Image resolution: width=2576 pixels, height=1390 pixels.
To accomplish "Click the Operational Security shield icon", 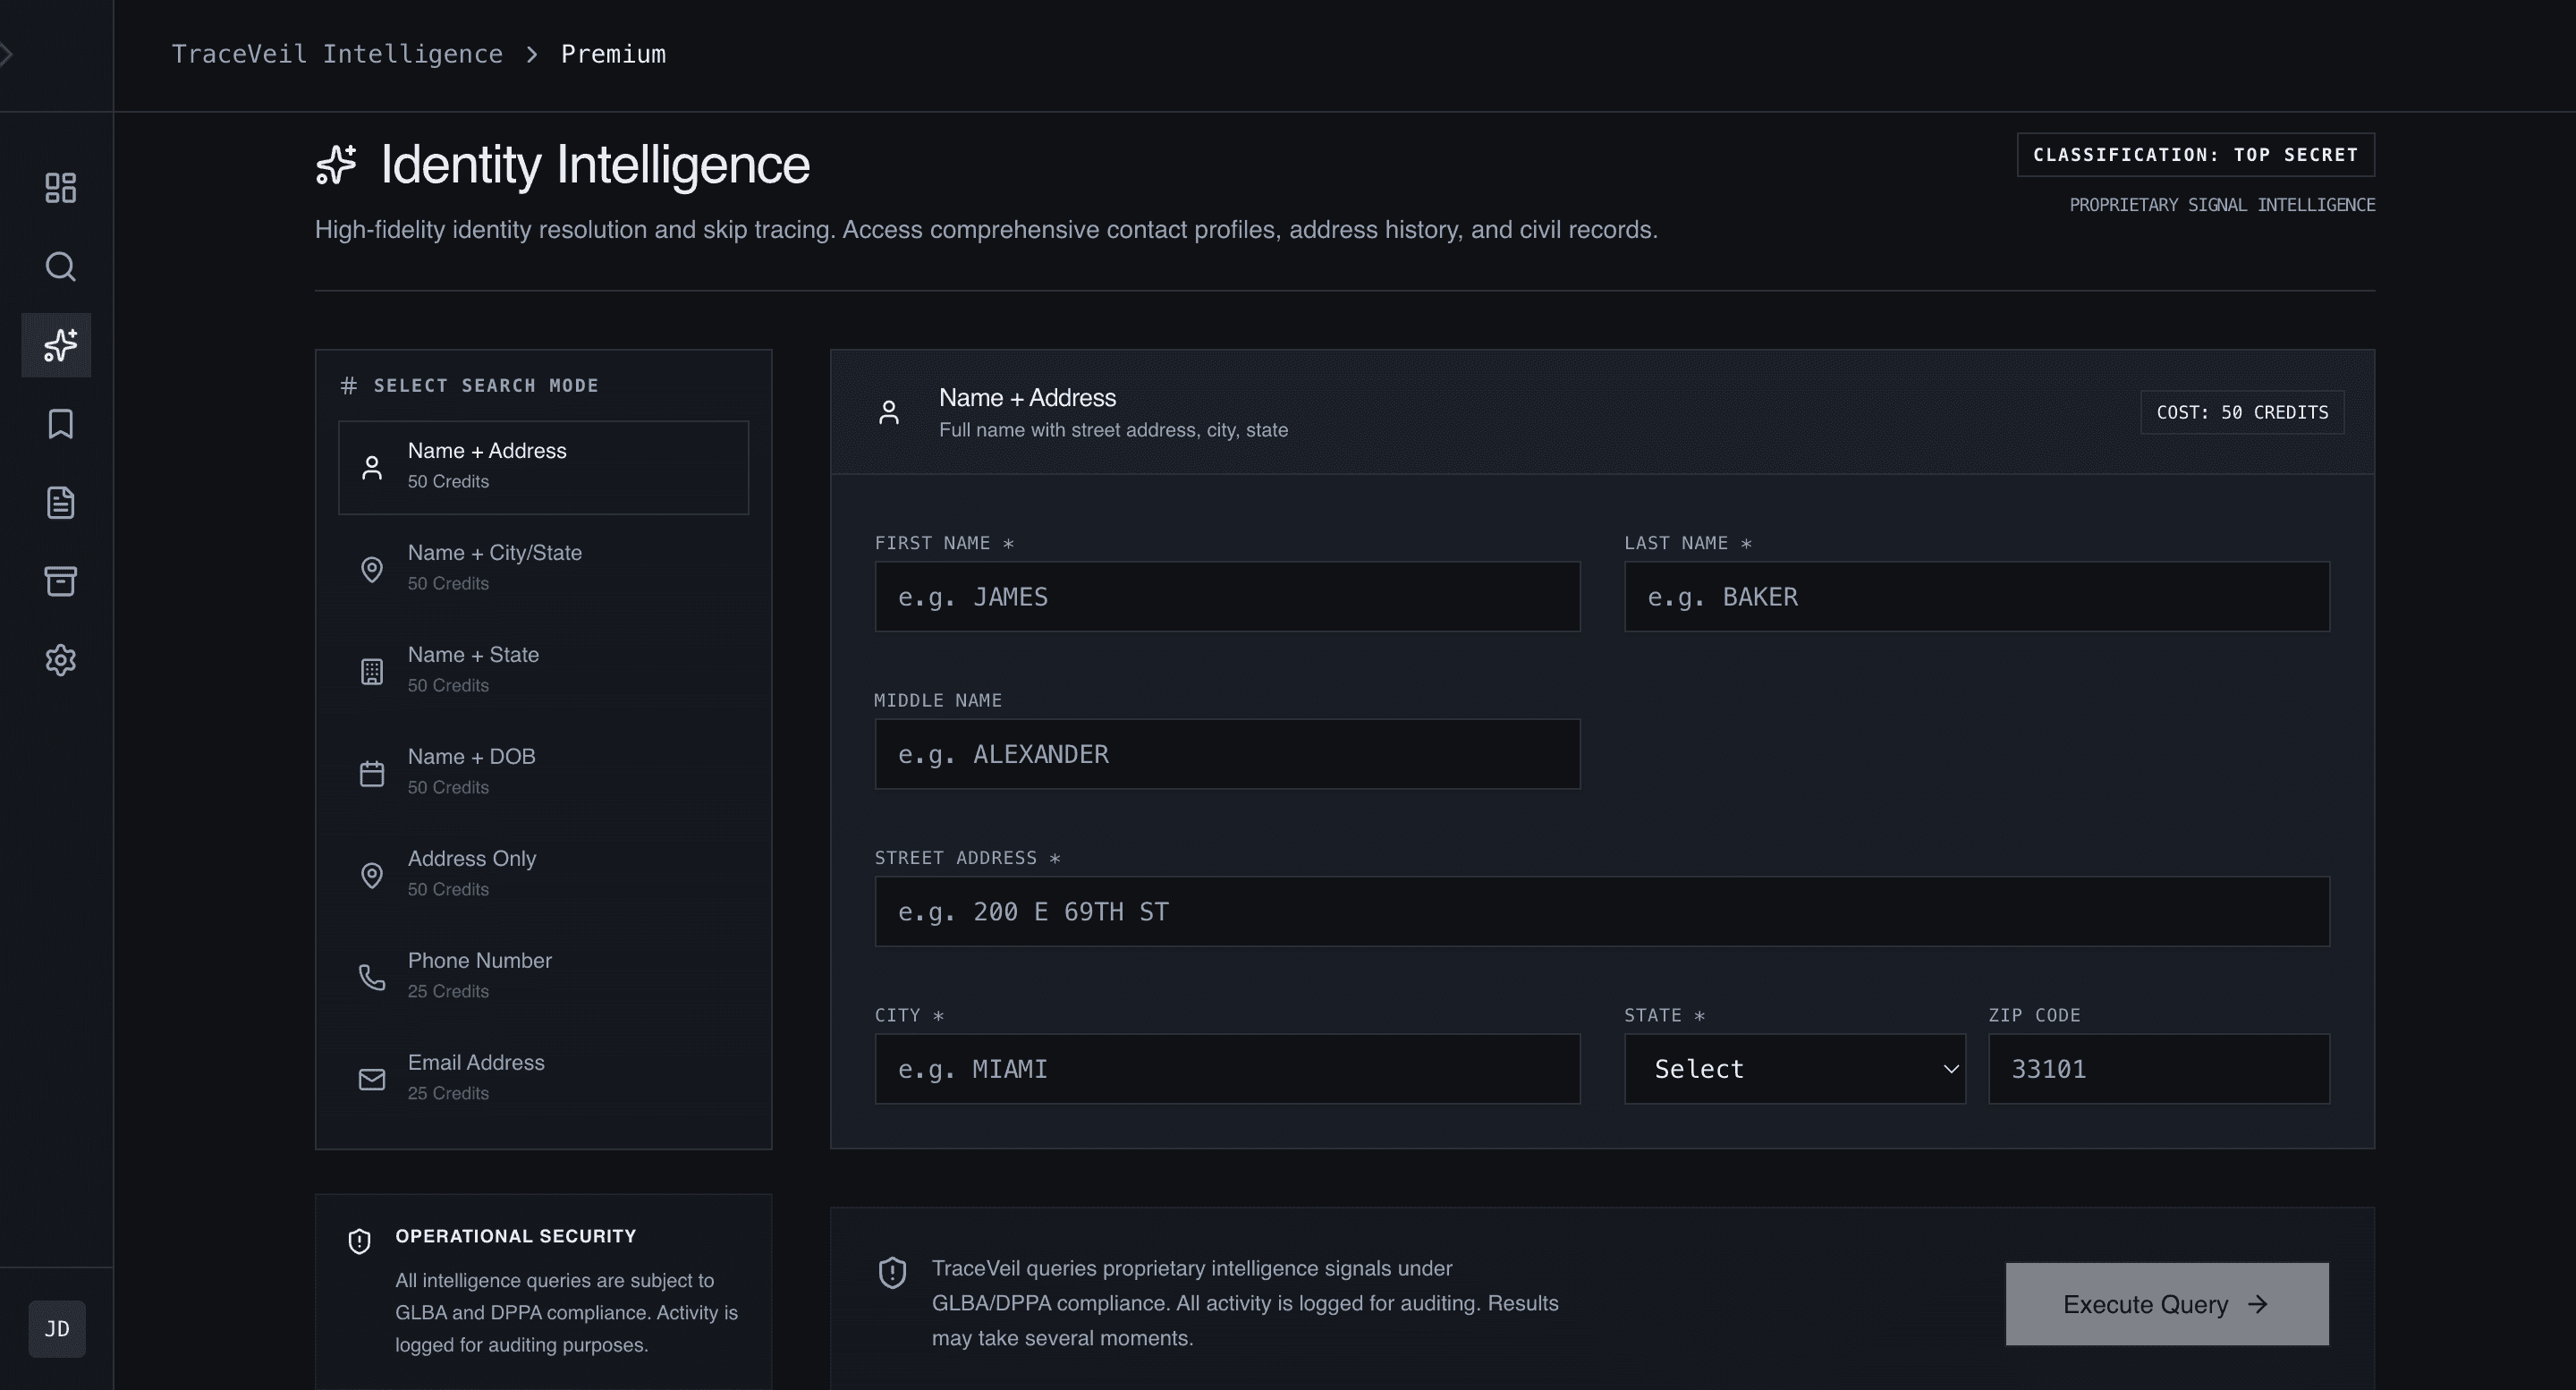I will point(359,1241).
